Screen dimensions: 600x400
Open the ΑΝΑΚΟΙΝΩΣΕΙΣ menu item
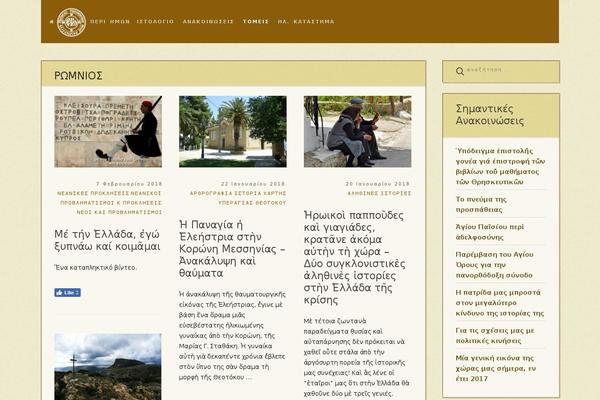click(208, 22)
